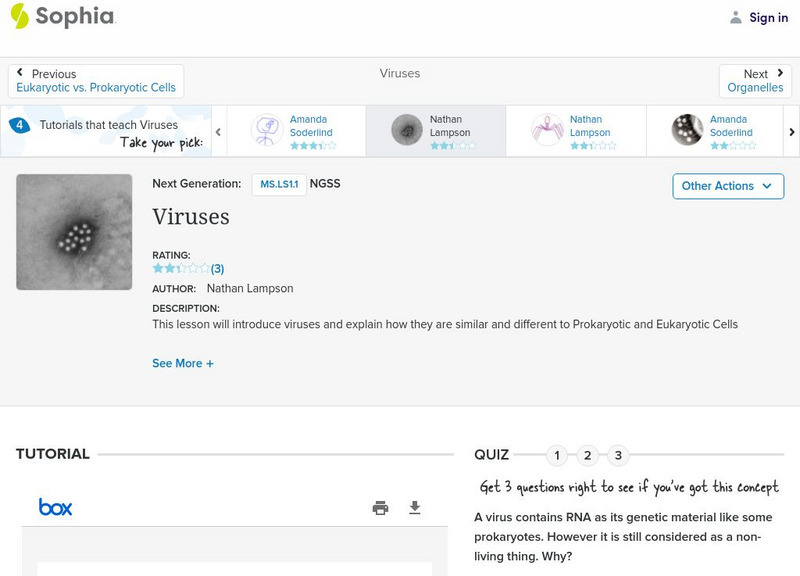Go to quiz question 2
Viewport: 800px width, 576px height.
coord(588,456)
